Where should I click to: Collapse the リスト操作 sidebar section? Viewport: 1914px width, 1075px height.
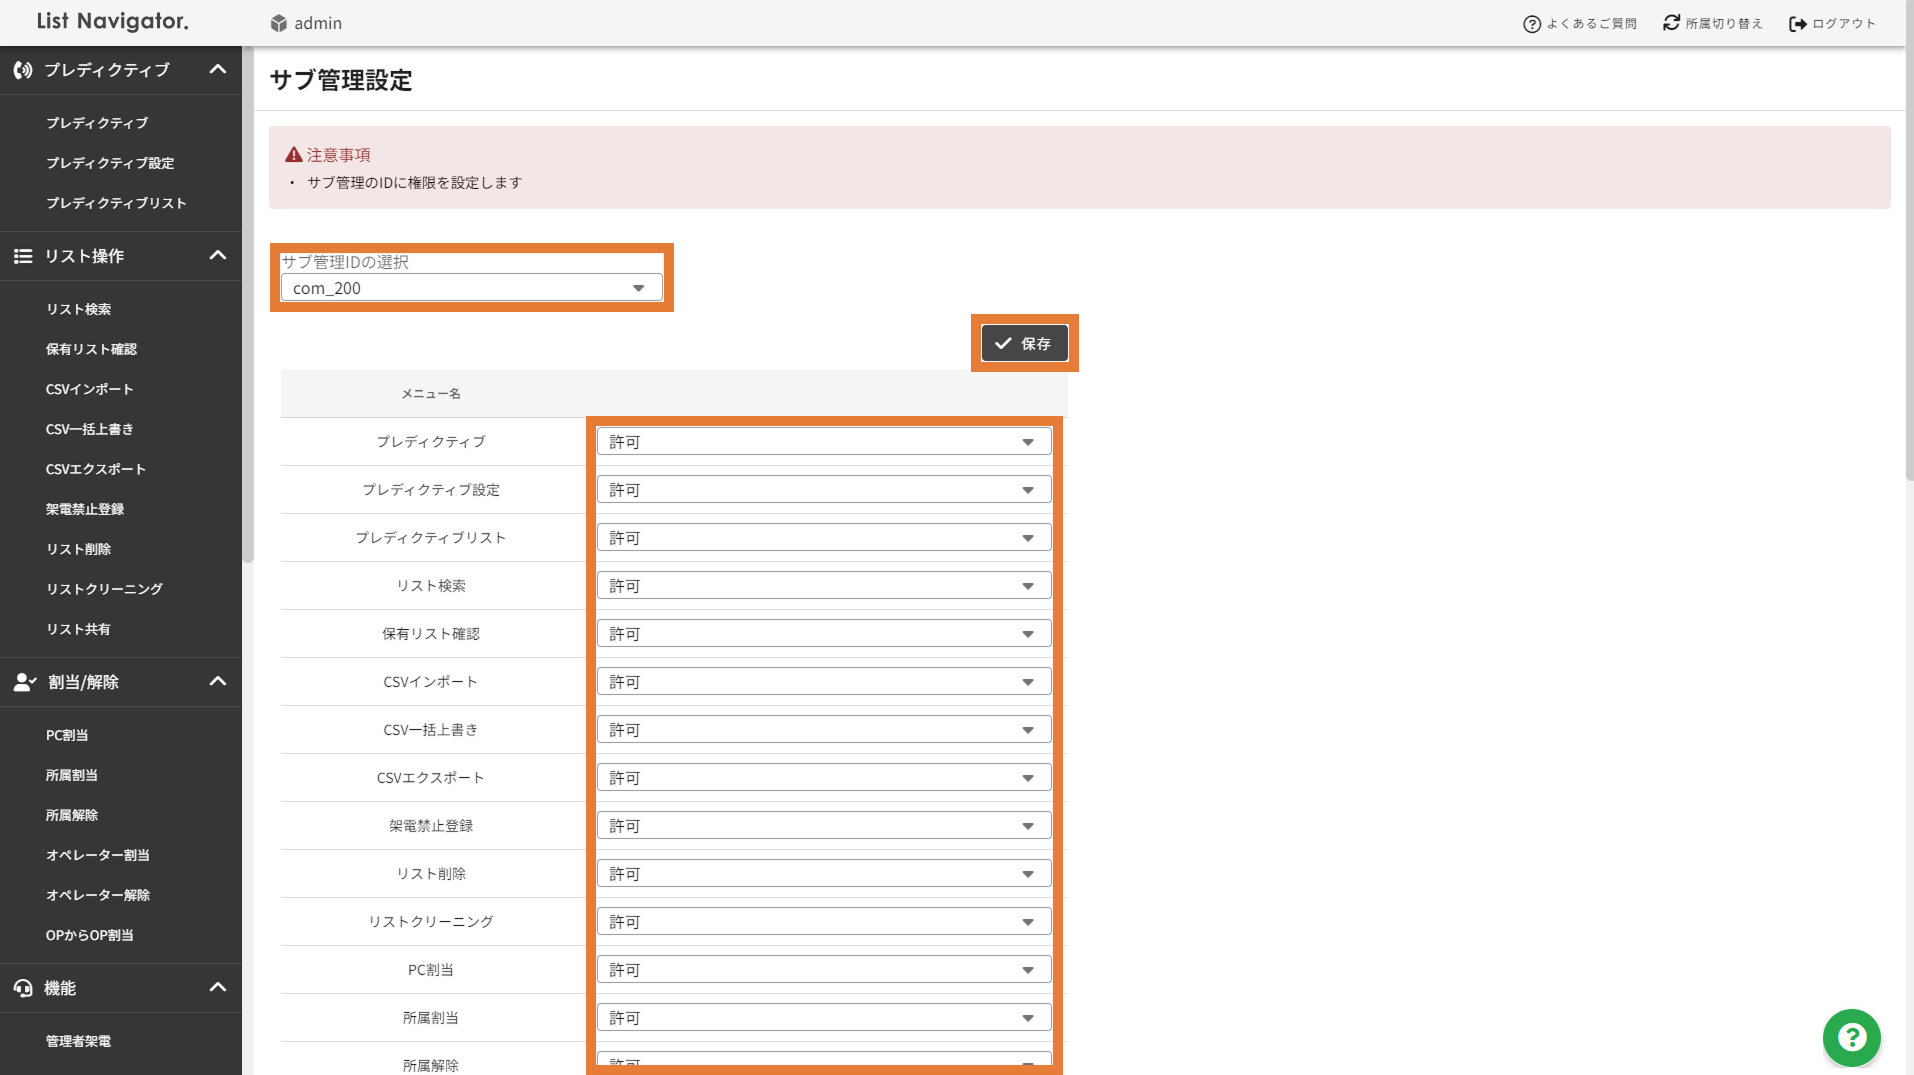point(217,256)
